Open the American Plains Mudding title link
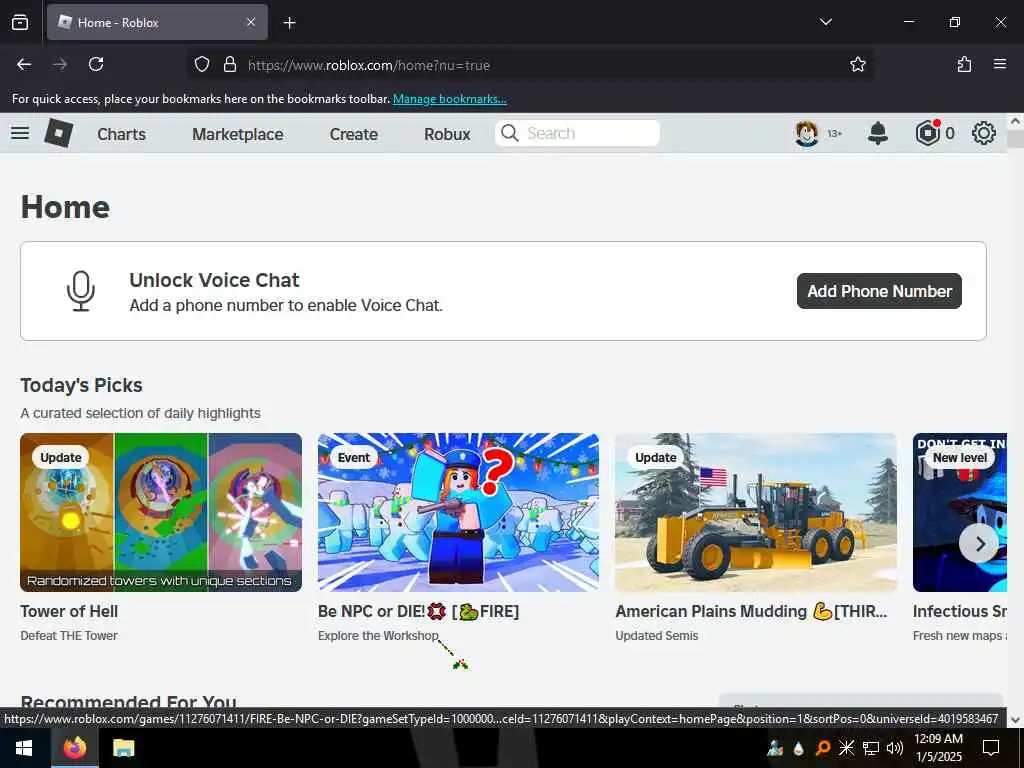 point(751,611)
